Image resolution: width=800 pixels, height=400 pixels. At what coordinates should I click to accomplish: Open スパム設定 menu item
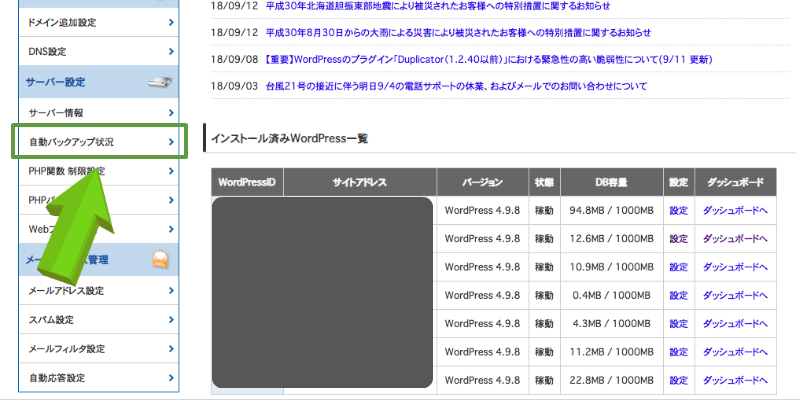point(98,320)
